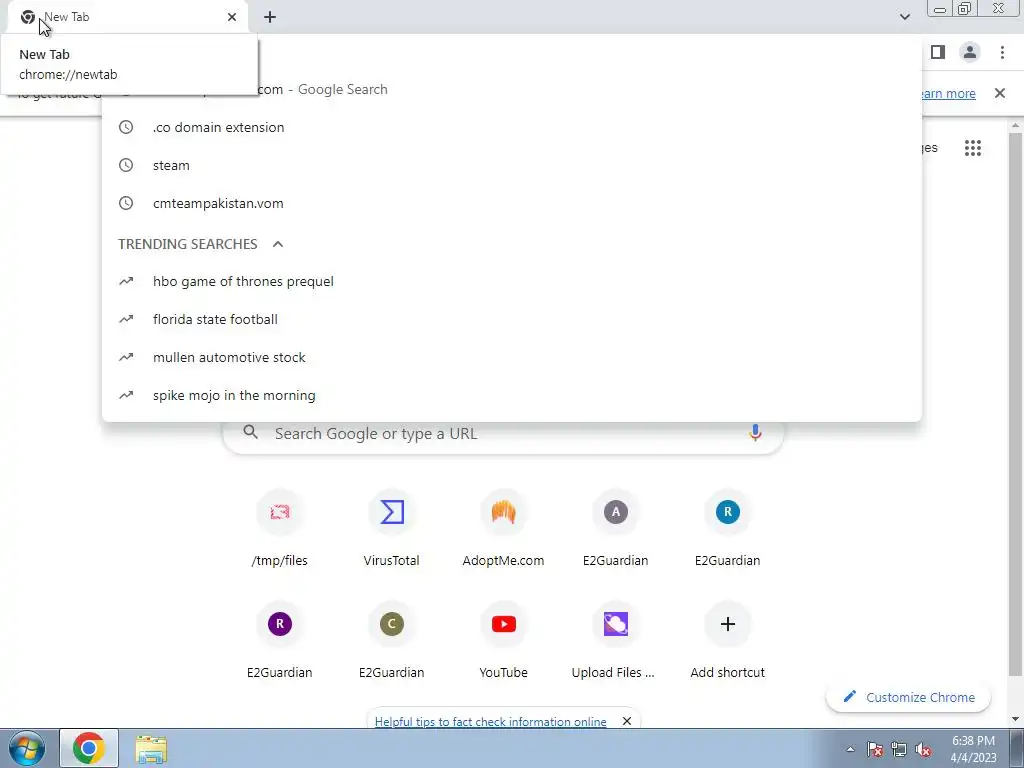This screenshot has height=768, width=1024.
Task: Open the Action Center flag icon
Action: [875, 749]
